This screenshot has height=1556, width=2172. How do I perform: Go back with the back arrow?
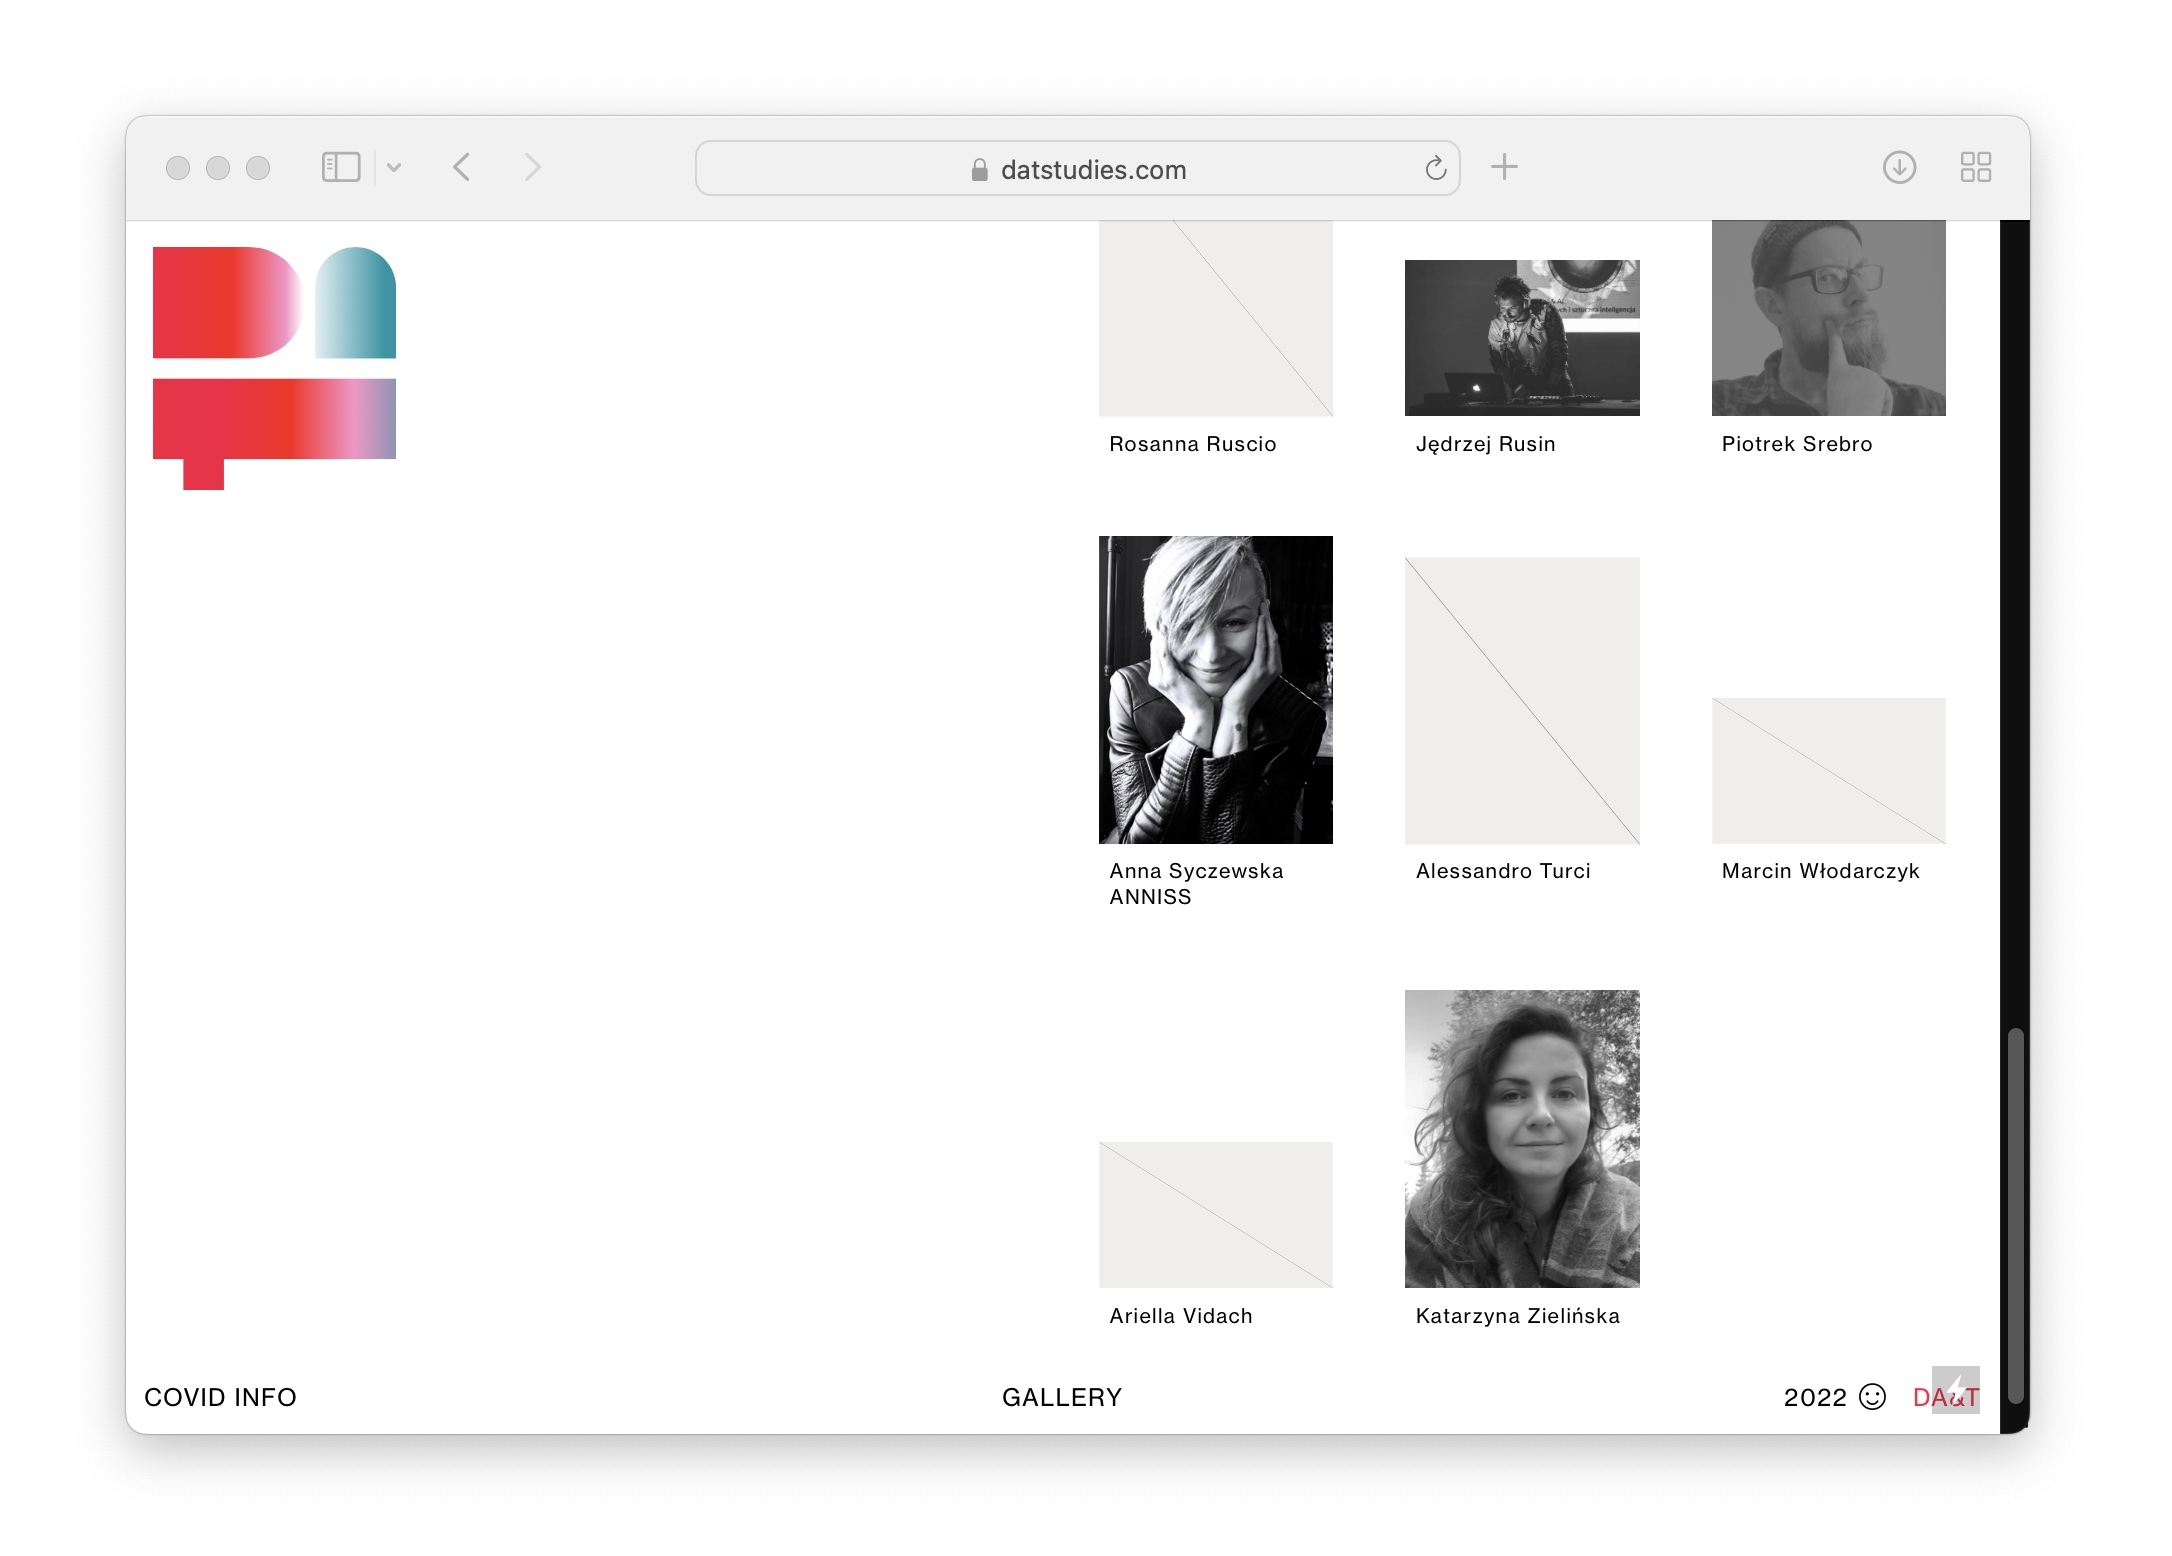coord(461,167)
